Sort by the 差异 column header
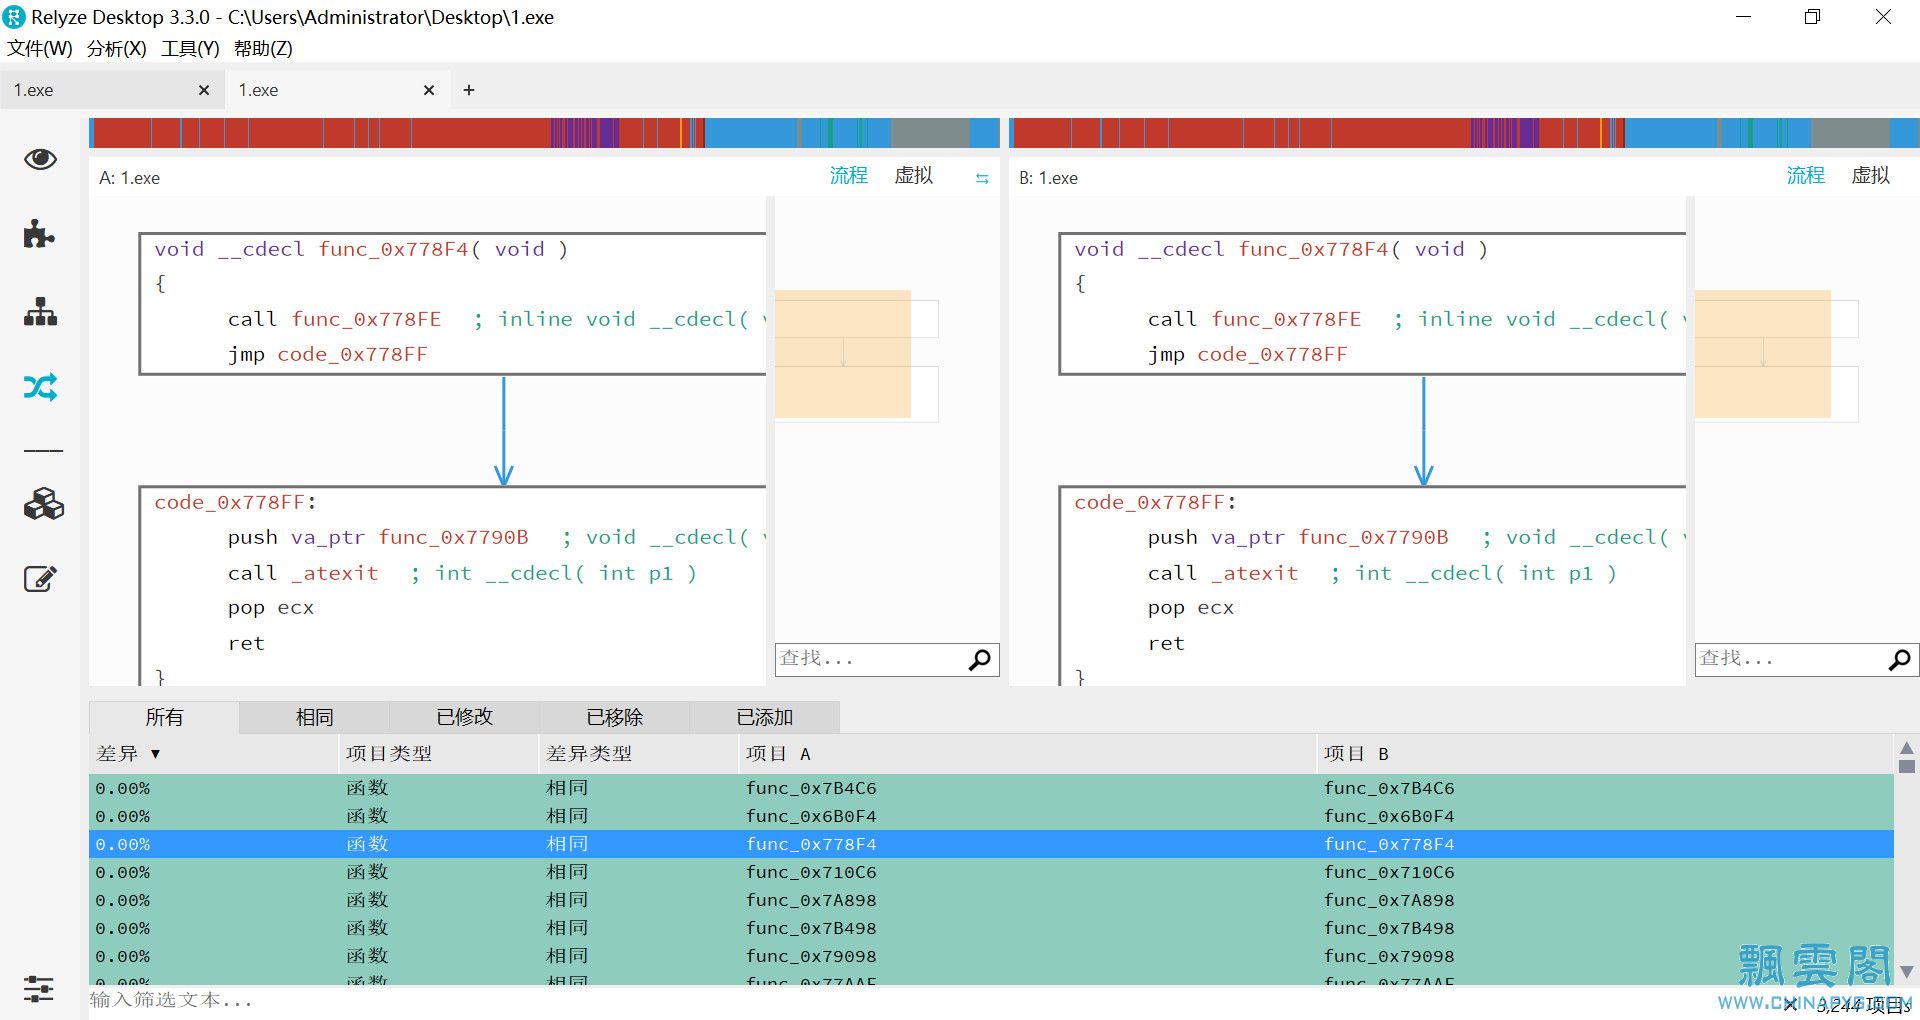1920x1020 pixels. pyautogui.click(x=213, y=754)
